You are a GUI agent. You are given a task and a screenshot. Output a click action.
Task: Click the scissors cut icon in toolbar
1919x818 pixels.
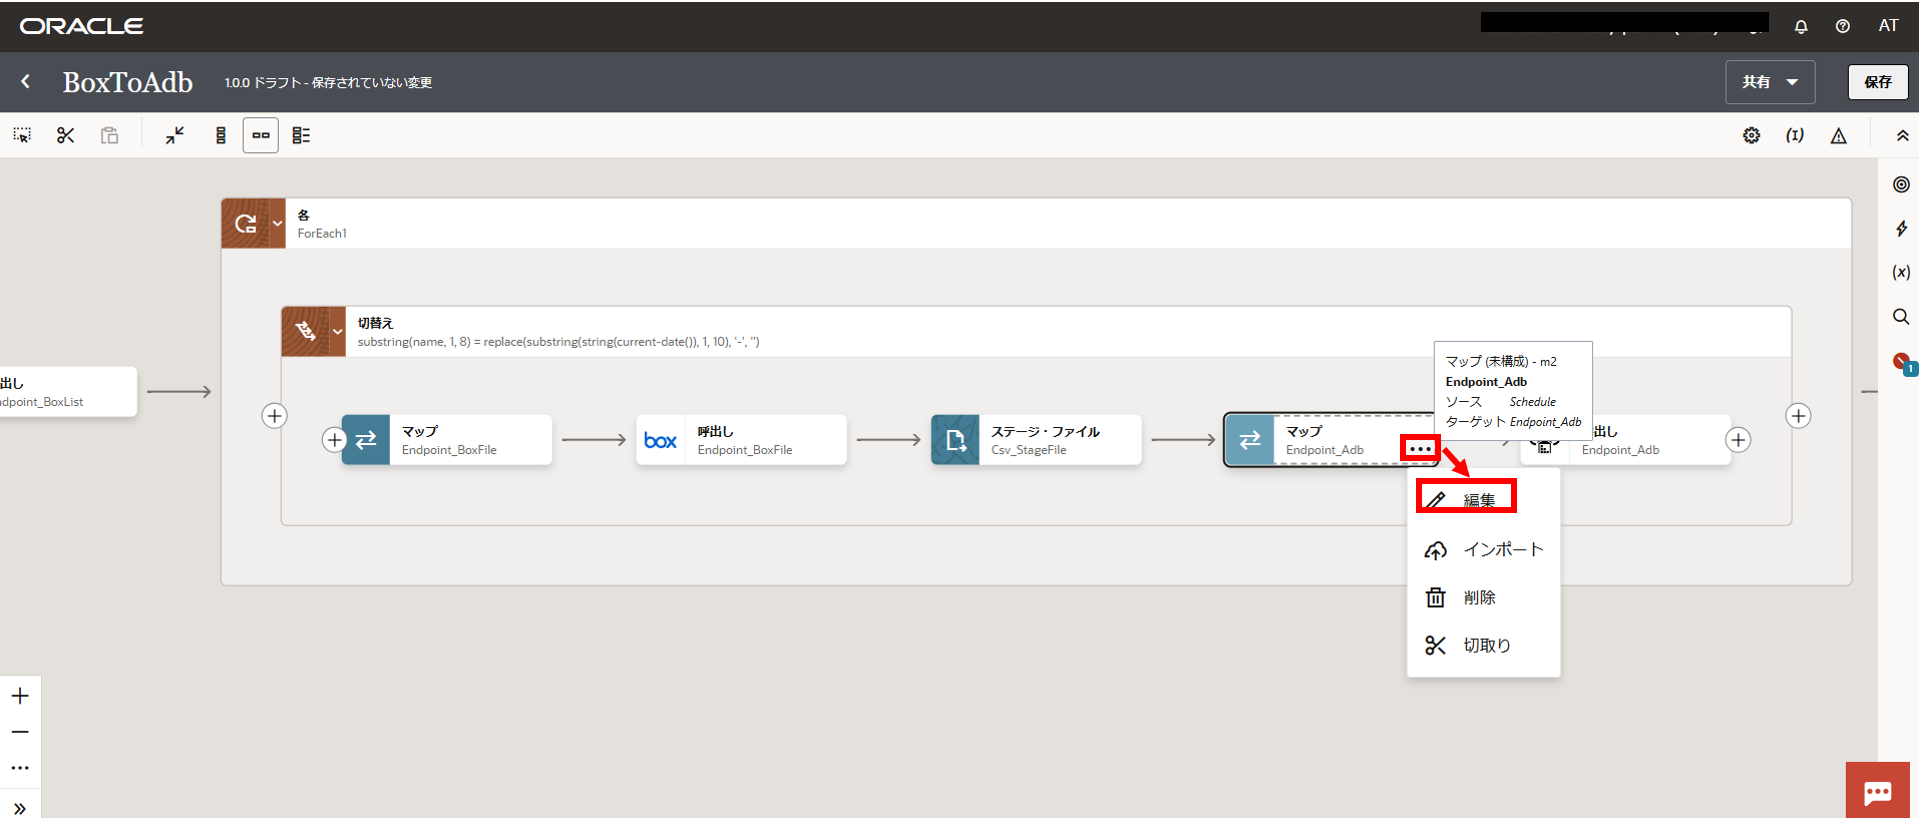[x=66, y=135]
